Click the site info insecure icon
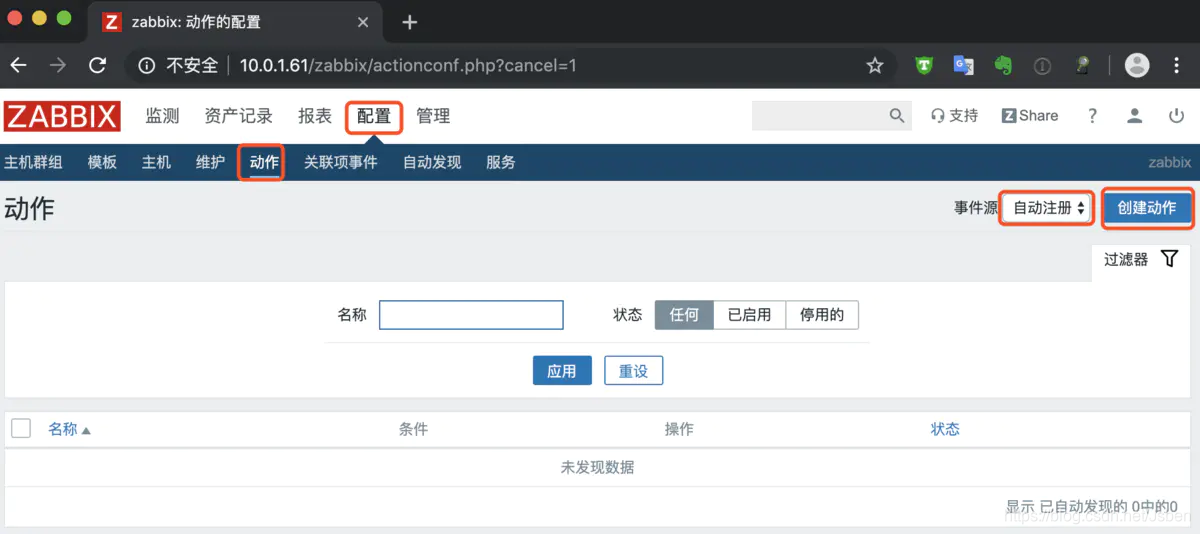The image size is (1200, 534). 147,66
